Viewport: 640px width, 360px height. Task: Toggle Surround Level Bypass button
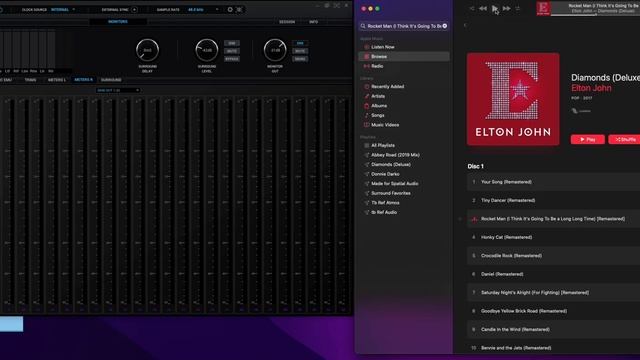pos(232,59)
